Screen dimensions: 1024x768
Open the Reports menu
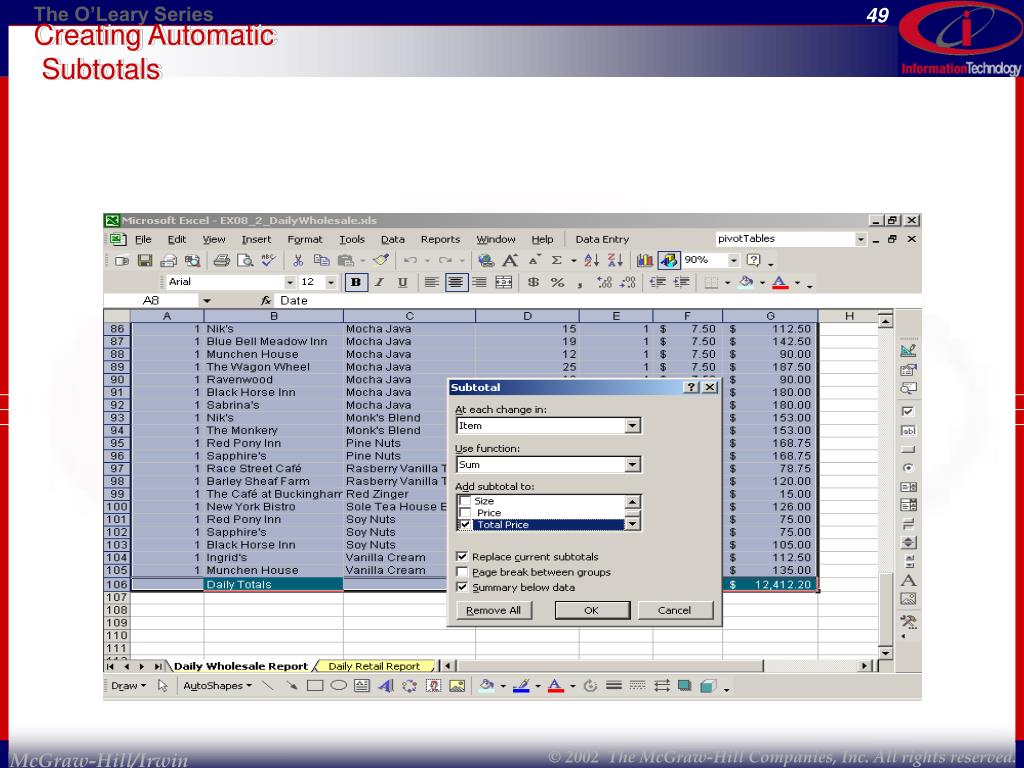(x=440, y=240)
